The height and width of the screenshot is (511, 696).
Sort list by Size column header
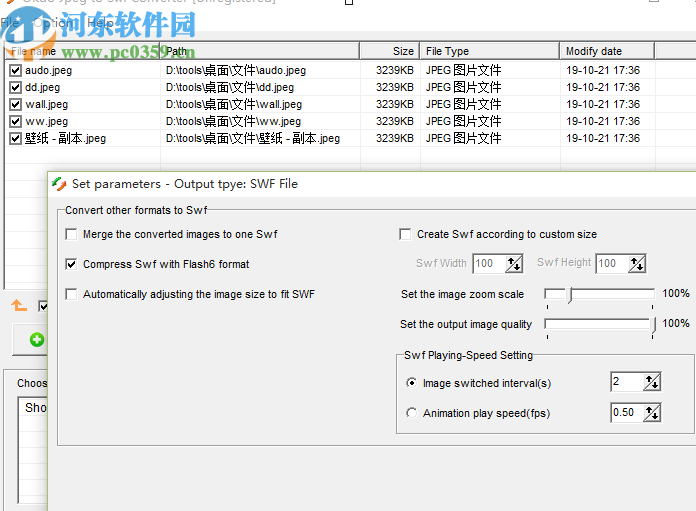pyautogui.click(x=390, y=51)
